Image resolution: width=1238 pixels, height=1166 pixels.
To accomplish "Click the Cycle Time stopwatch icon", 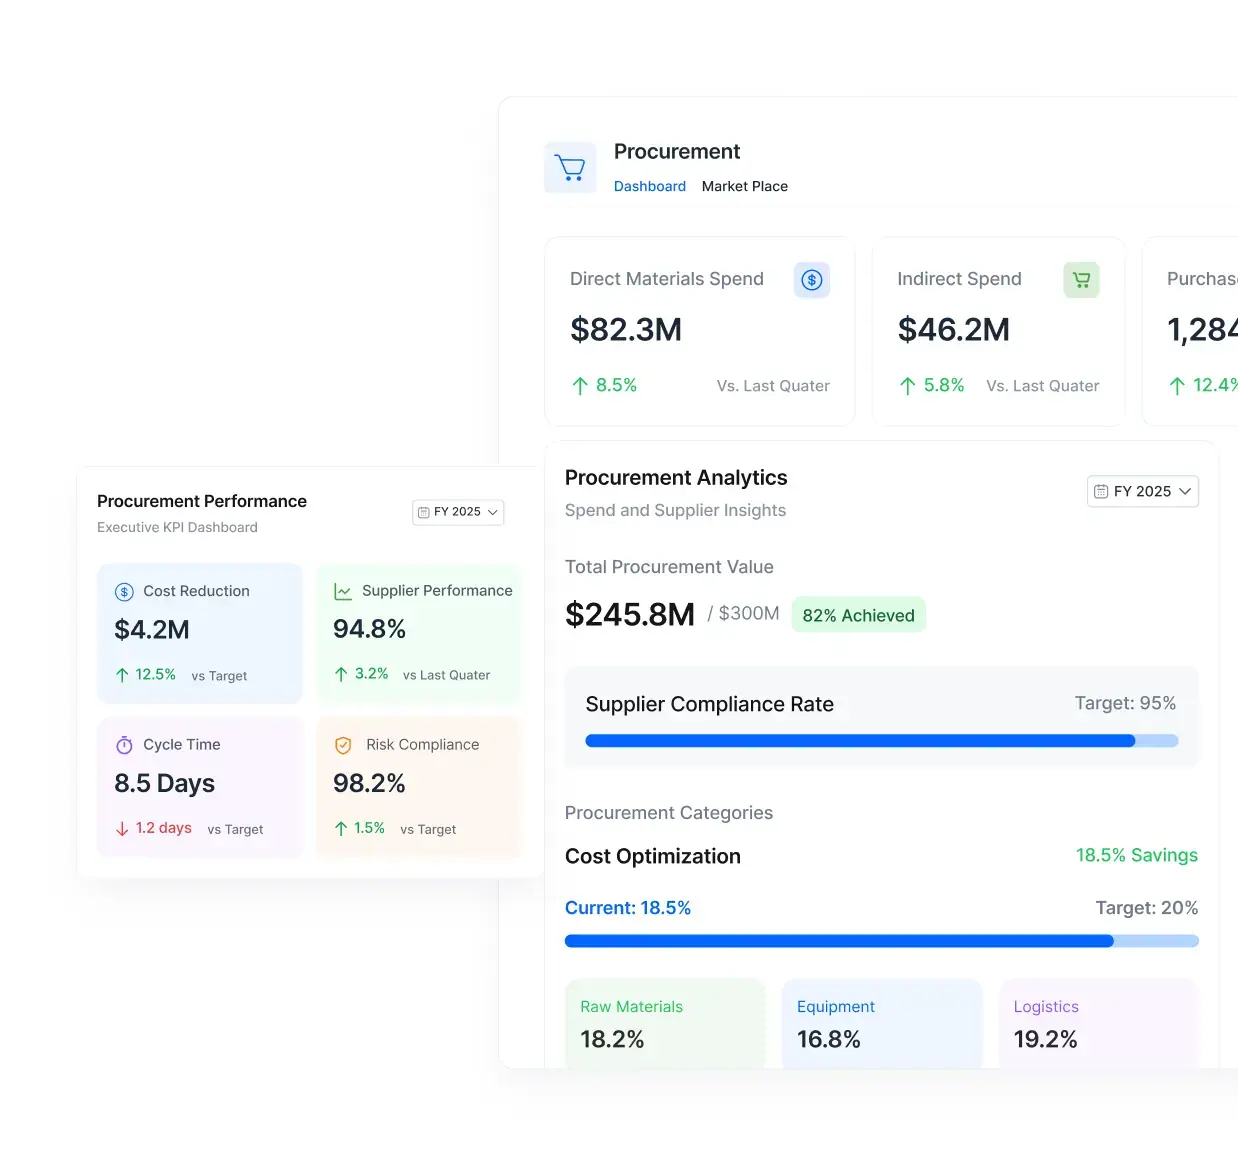I will pos(124,745).
